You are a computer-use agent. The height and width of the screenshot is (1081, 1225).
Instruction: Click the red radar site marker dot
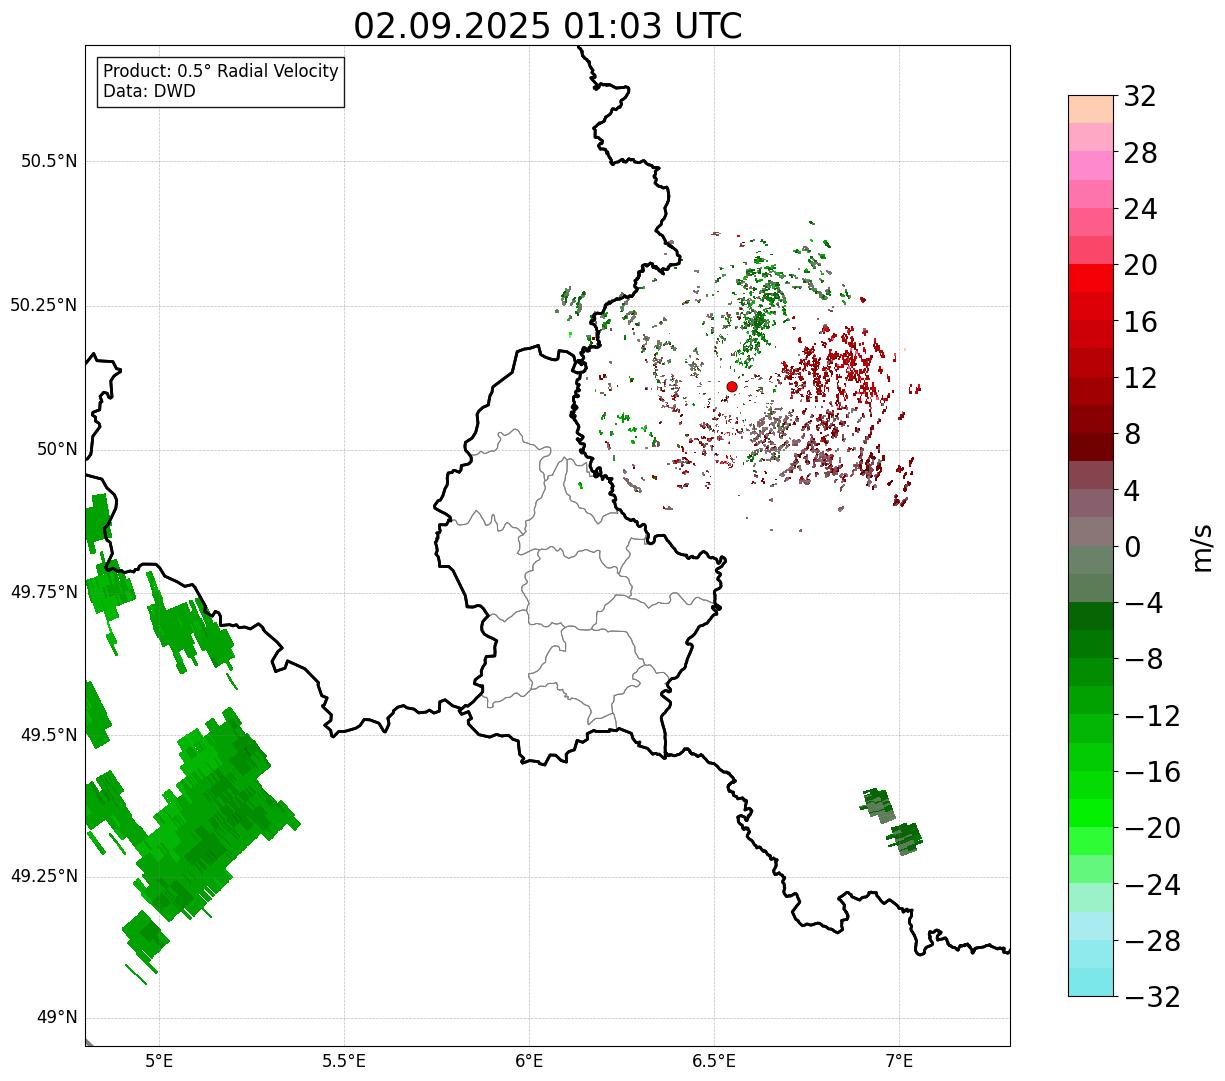pyautogui.click(x=732, y=386)
